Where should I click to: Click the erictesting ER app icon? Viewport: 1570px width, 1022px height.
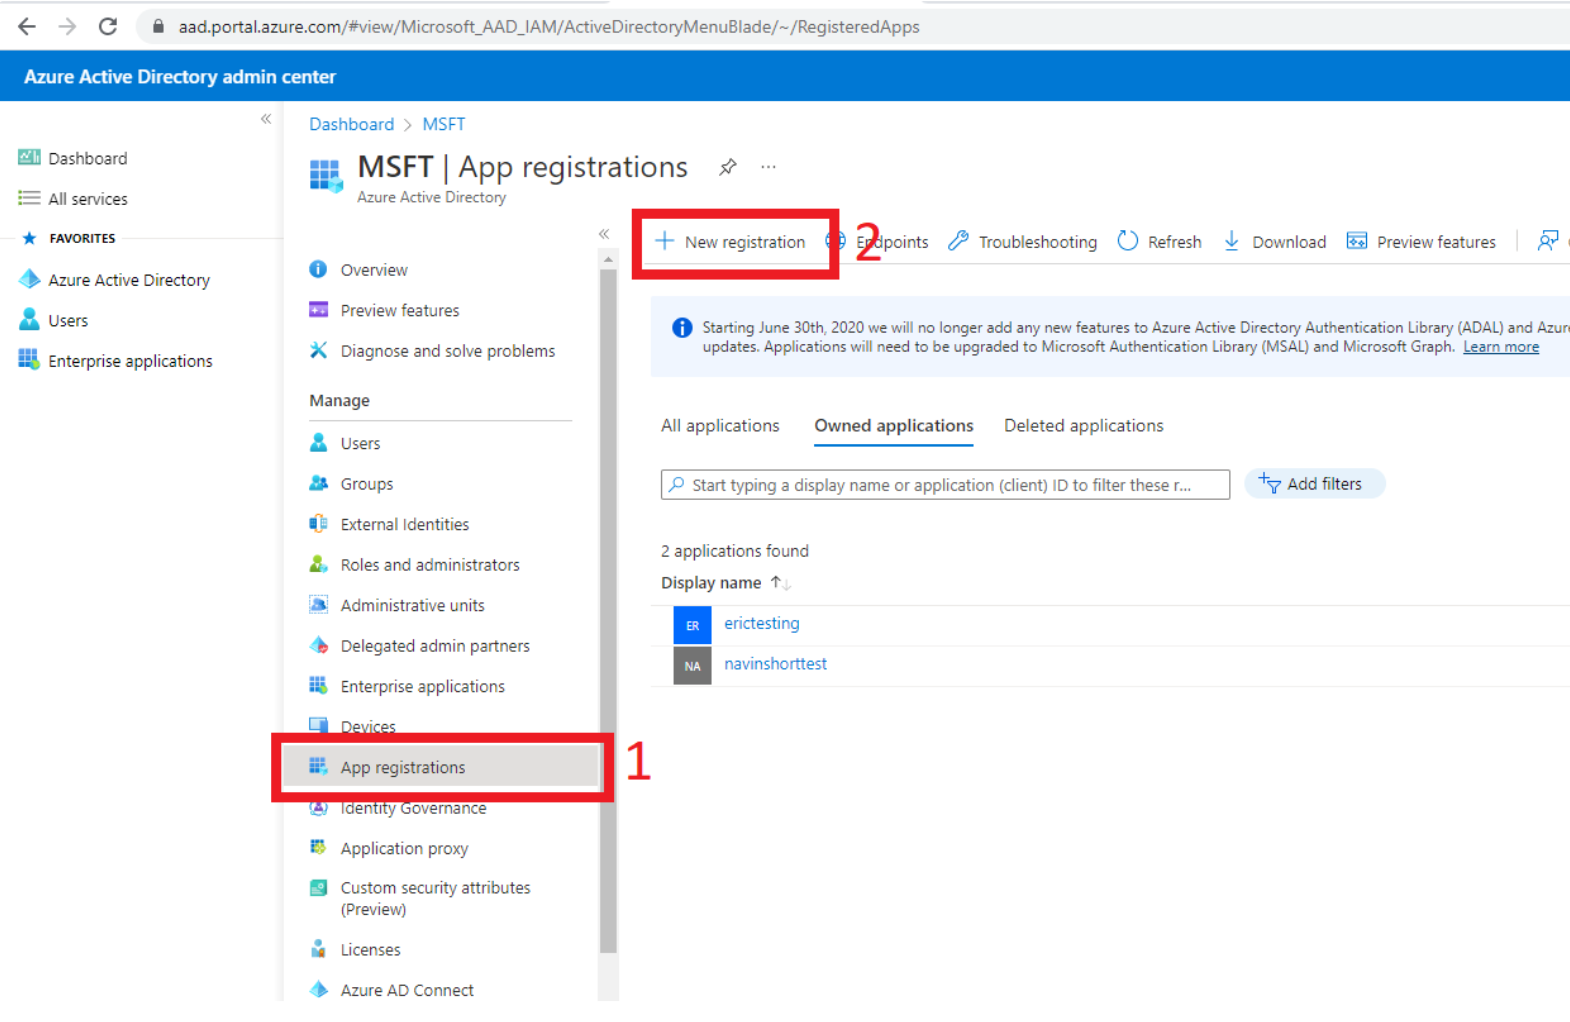(x=692, y=625)
